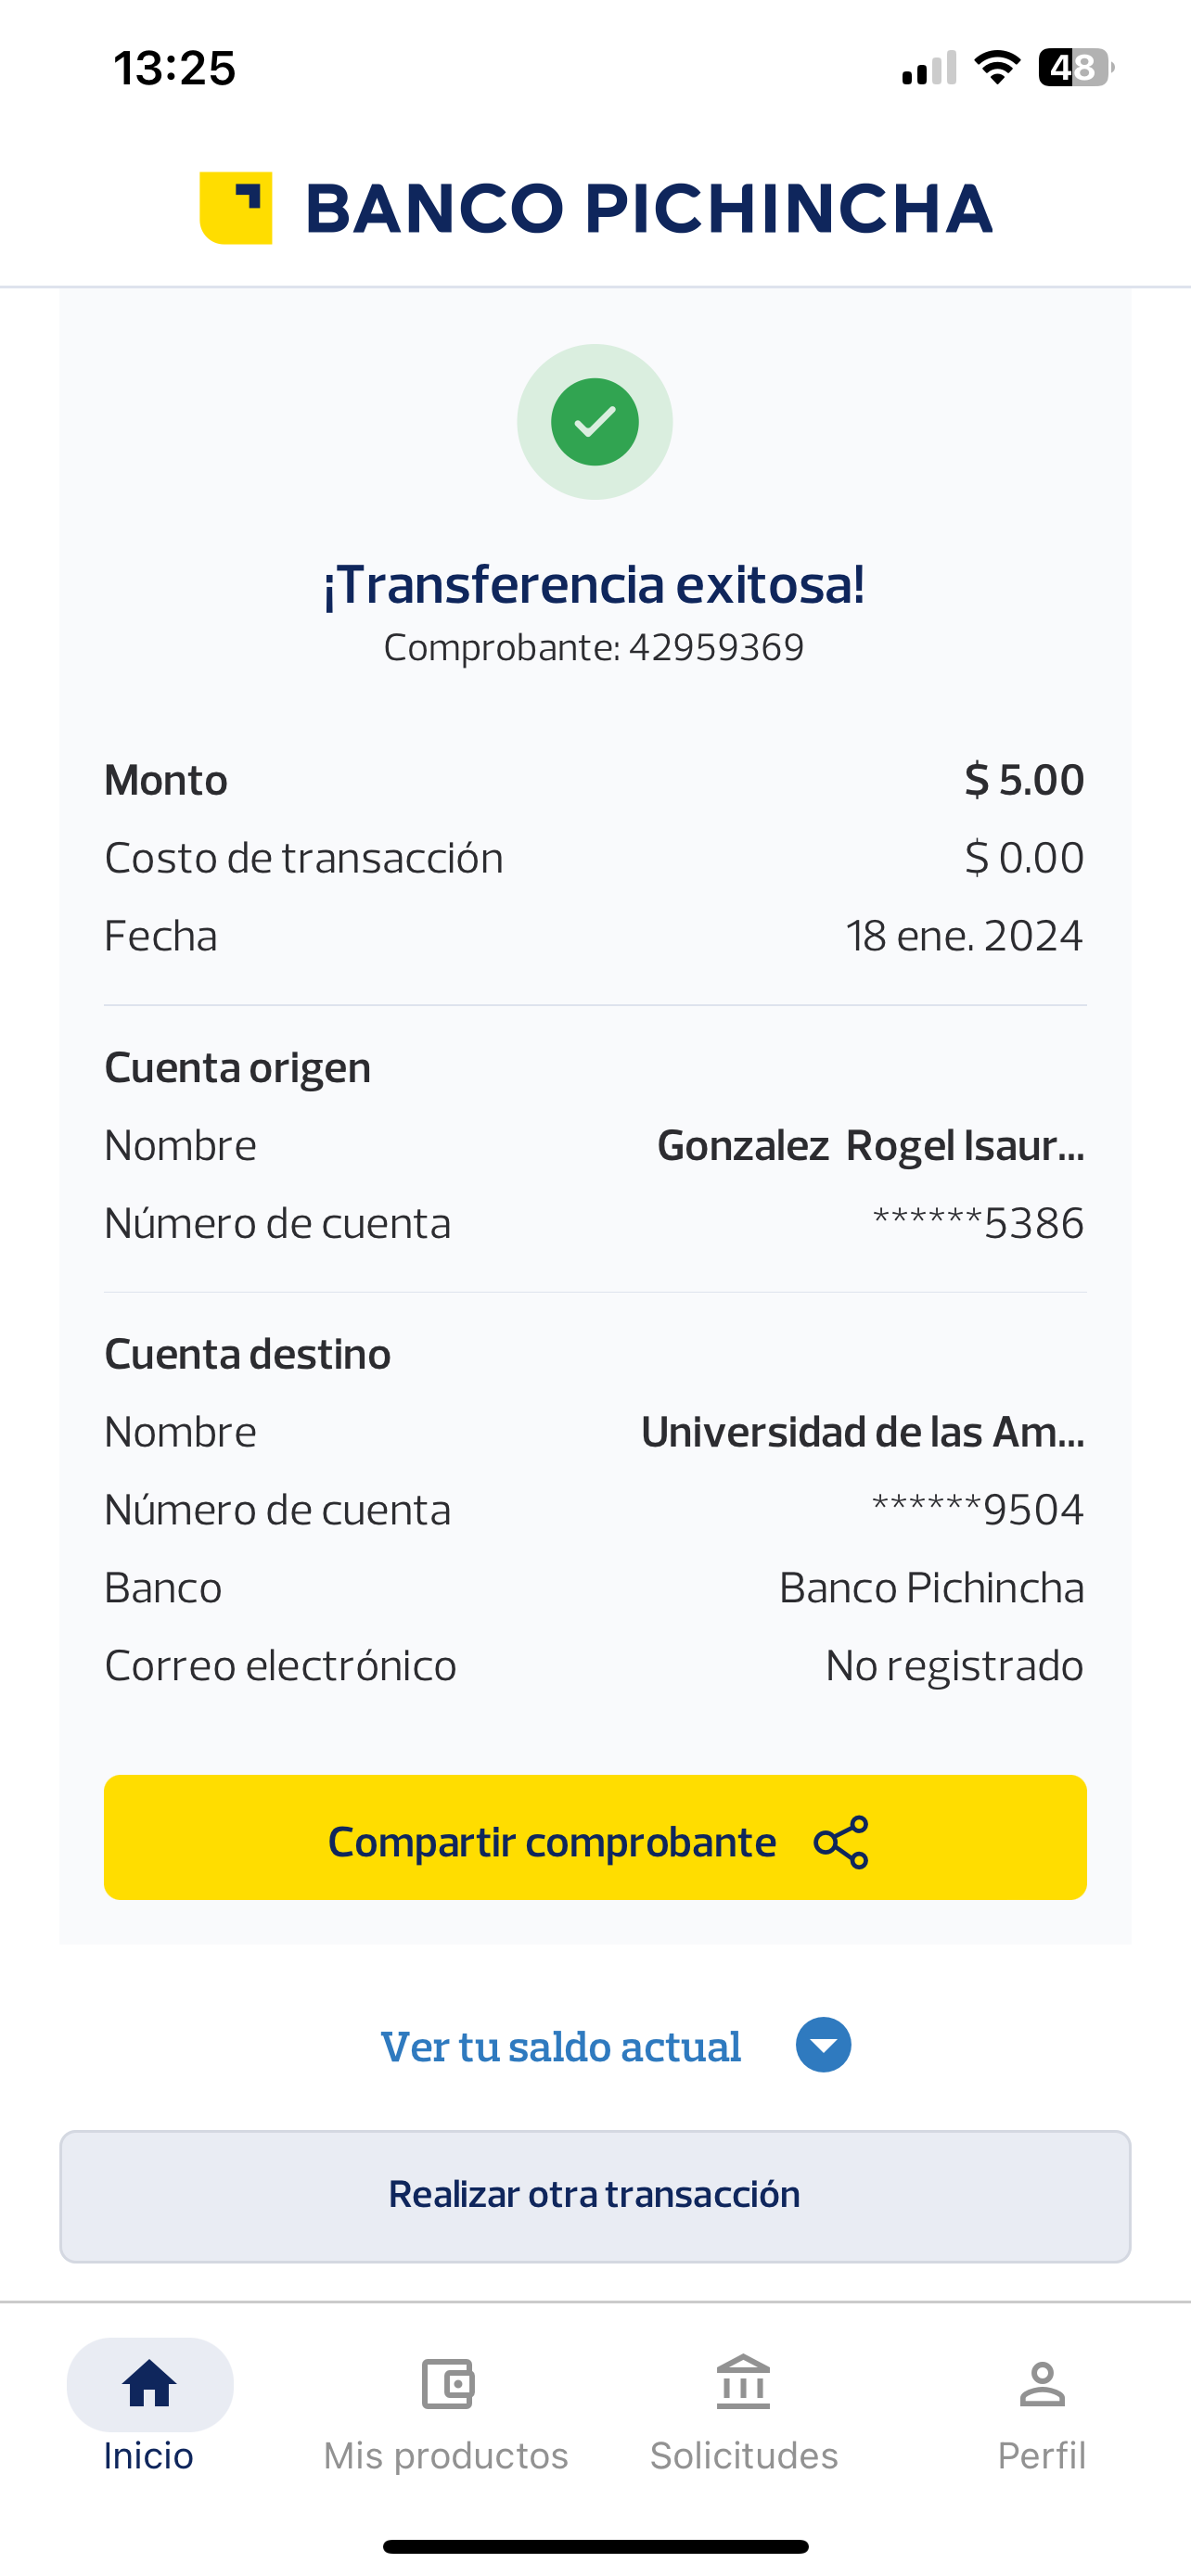Tap the home indicator bar at bottom
1191x2576 pixels.
[x=595, y=2546]
